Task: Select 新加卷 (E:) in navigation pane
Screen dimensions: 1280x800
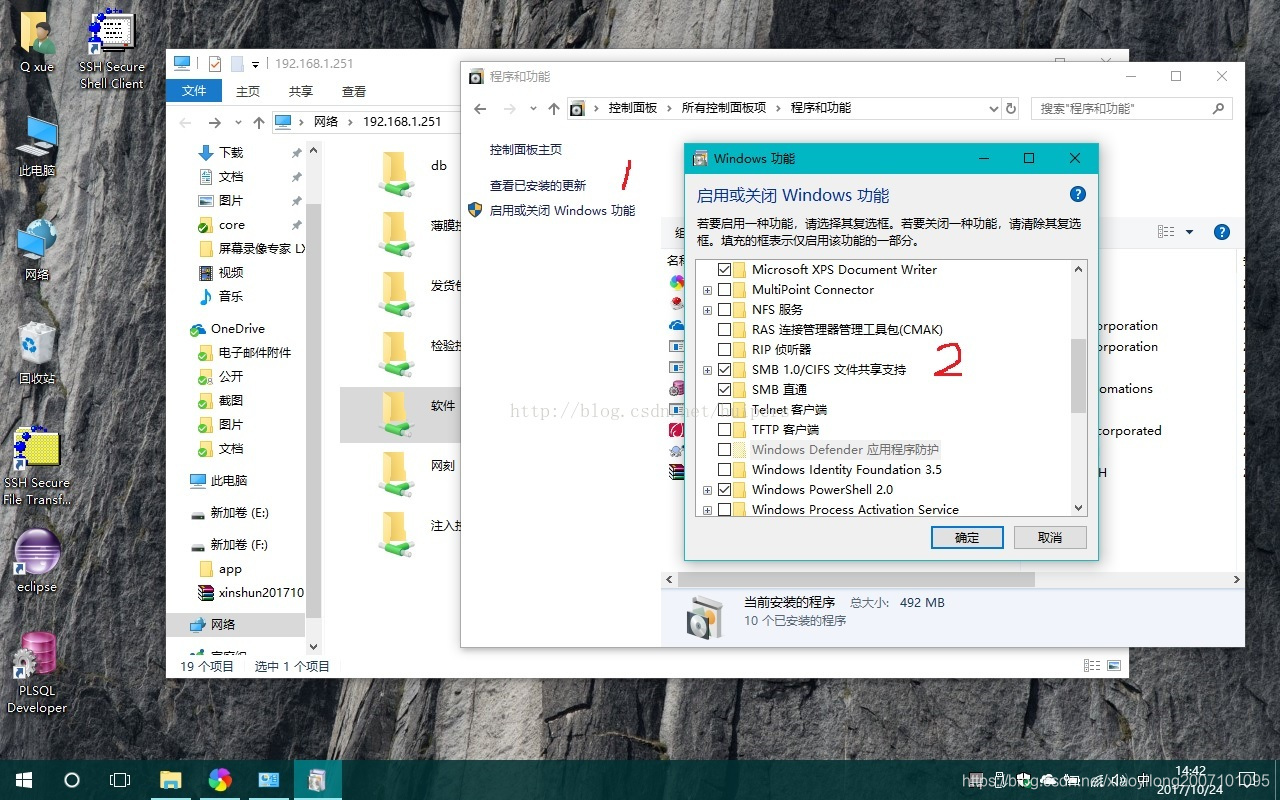Action: [x=239, y=512]
